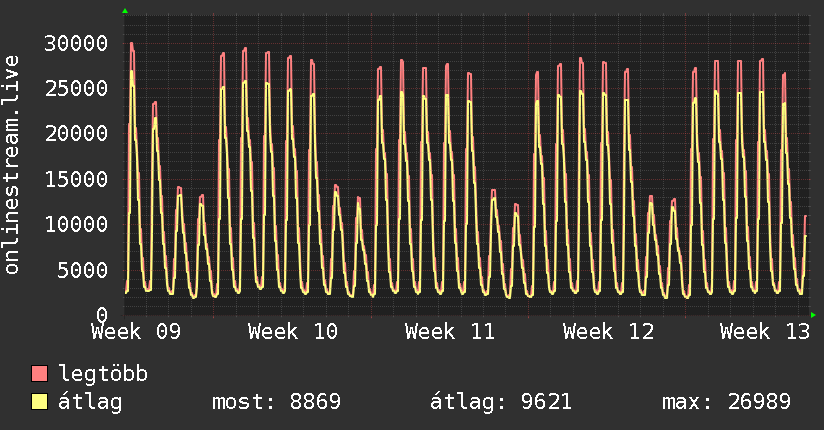Click the Week 12 axis label

tap(608, 332)
